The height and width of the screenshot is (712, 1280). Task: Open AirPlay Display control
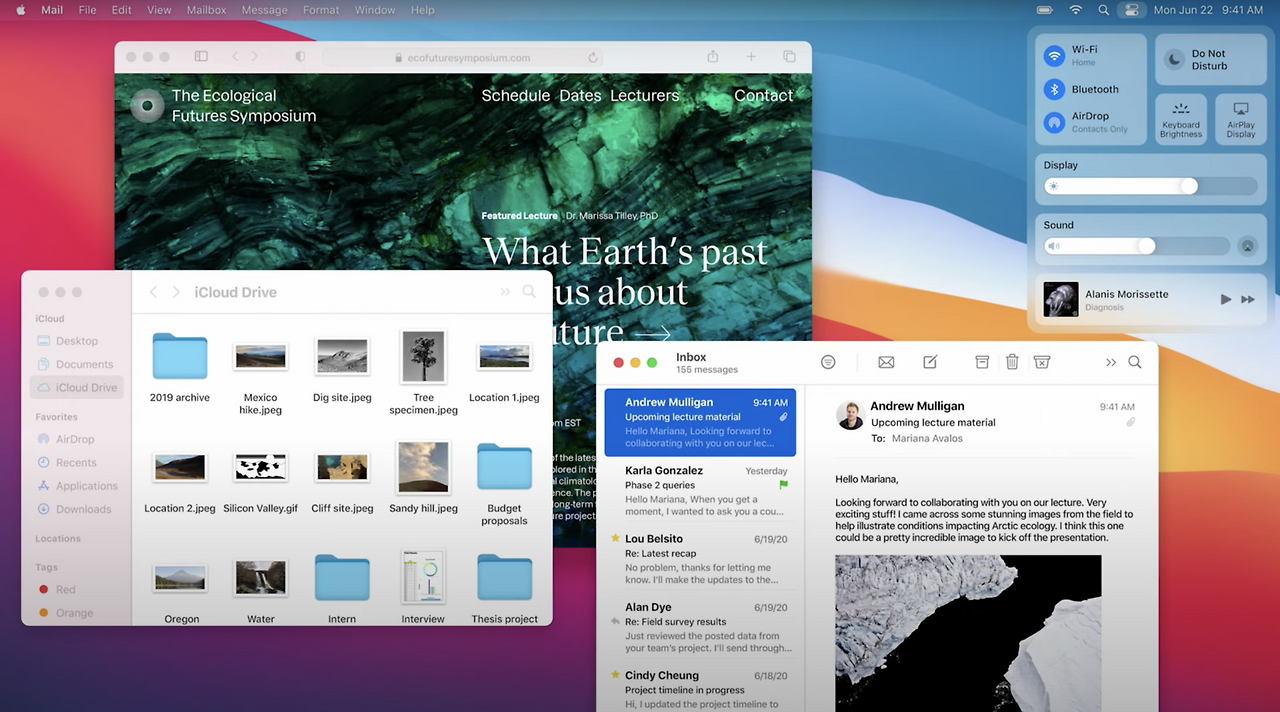(x=1241, y=120)
